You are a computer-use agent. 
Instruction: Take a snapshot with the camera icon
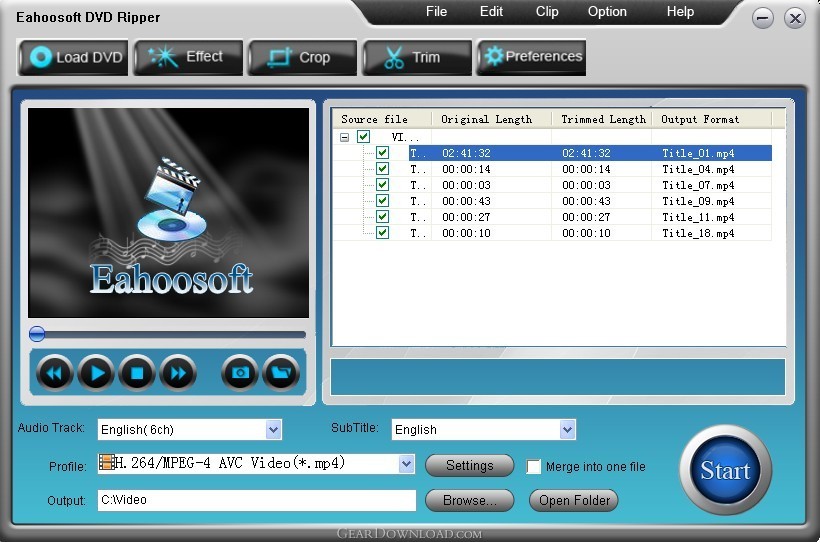(240, 373)
